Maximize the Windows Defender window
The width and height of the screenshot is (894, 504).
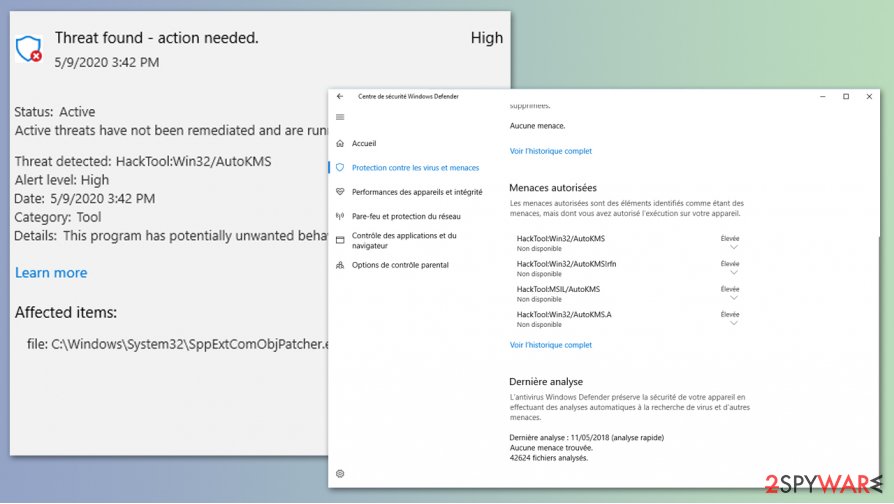pyautogui.click(x=846, y=96)
